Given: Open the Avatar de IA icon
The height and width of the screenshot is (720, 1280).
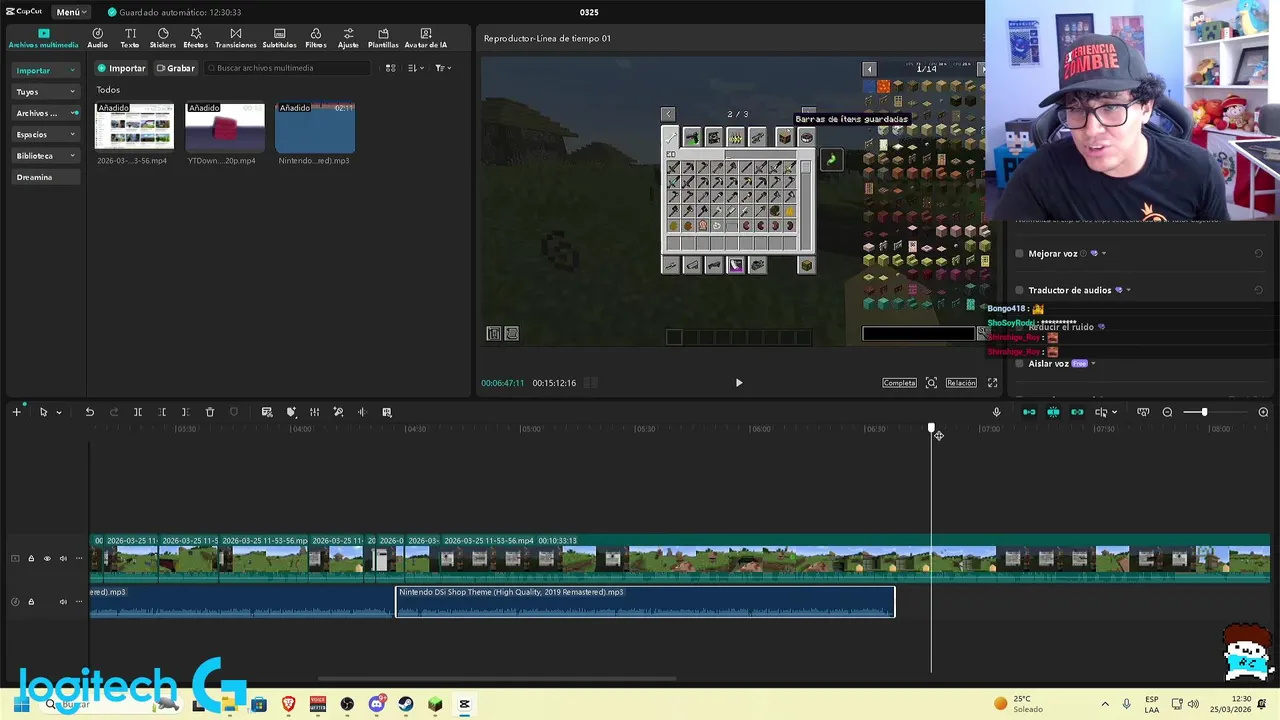Looking at the screenshot, I should (x=426, y=38).
